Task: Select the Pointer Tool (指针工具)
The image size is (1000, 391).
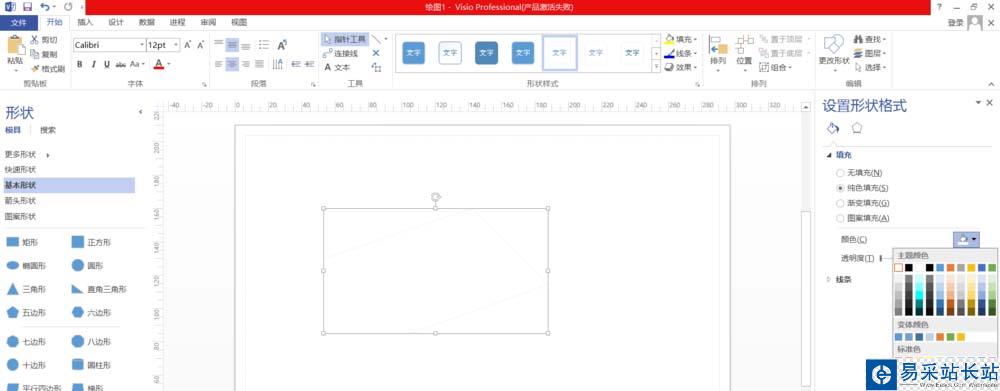Action: pyautogui.click(x=344, y=40)
